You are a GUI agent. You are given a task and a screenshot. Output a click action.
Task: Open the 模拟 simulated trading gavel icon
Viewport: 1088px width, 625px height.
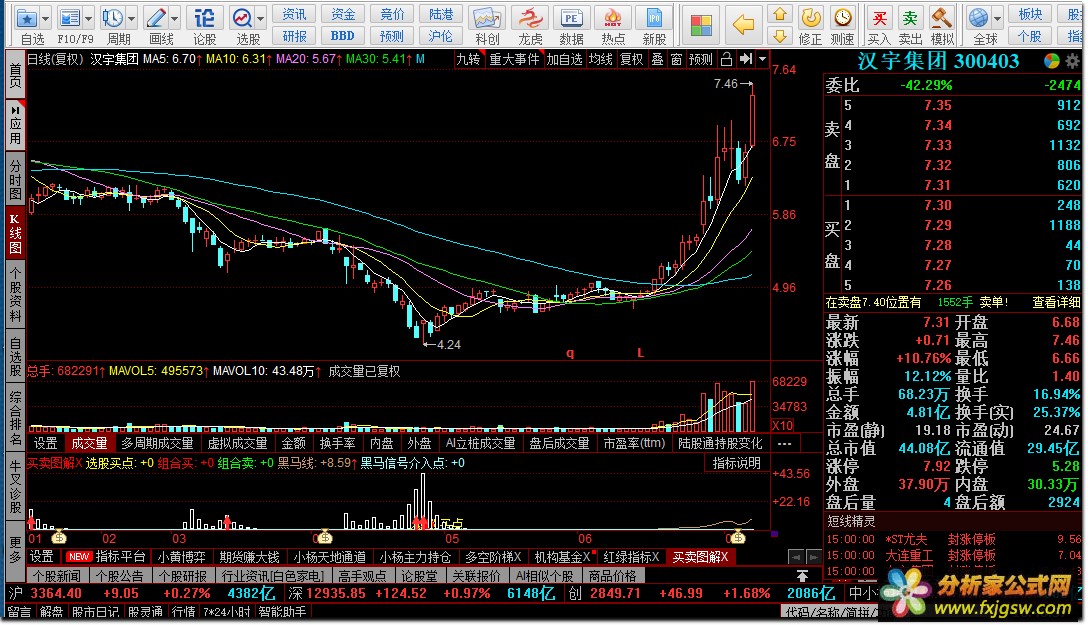[x=942, y=17]
